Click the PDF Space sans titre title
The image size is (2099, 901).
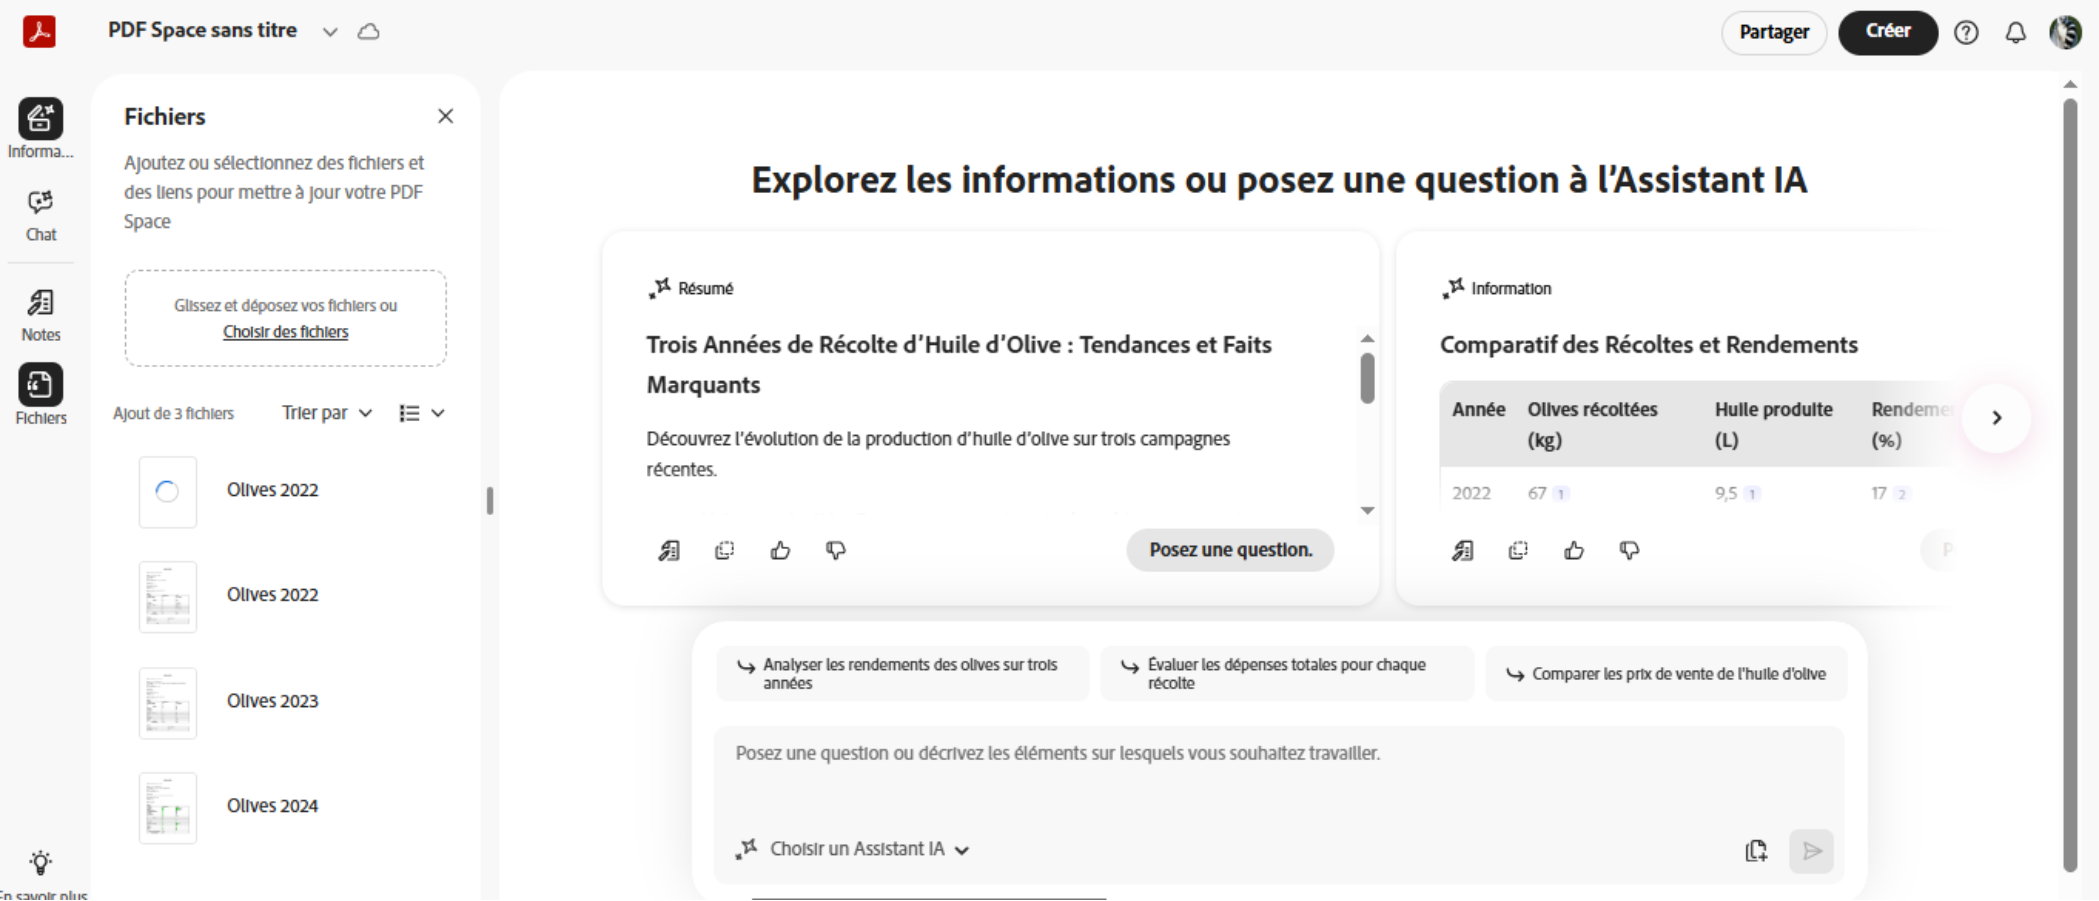pyautogui.click(x=203, y=31)
